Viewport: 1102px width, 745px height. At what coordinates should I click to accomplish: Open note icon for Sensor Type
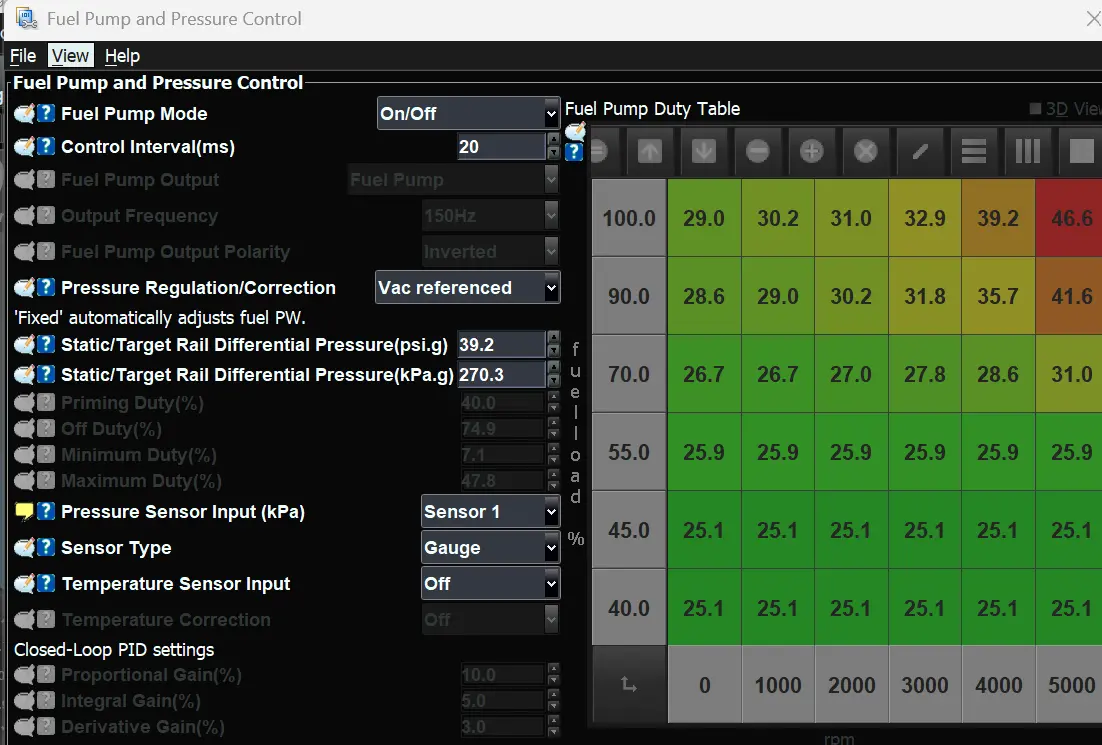pos(25,548)
